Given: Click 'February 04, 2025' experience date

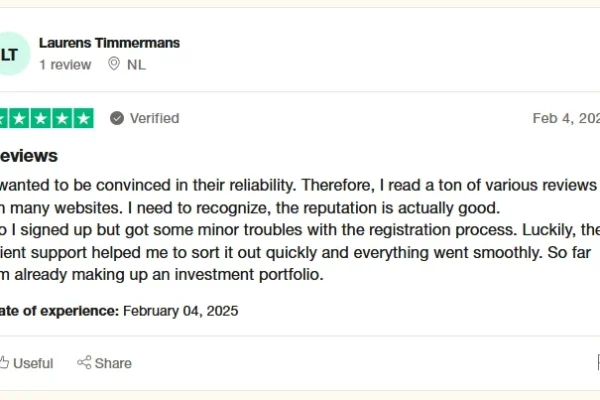Looking at the screenshot, I should (181, 311).
